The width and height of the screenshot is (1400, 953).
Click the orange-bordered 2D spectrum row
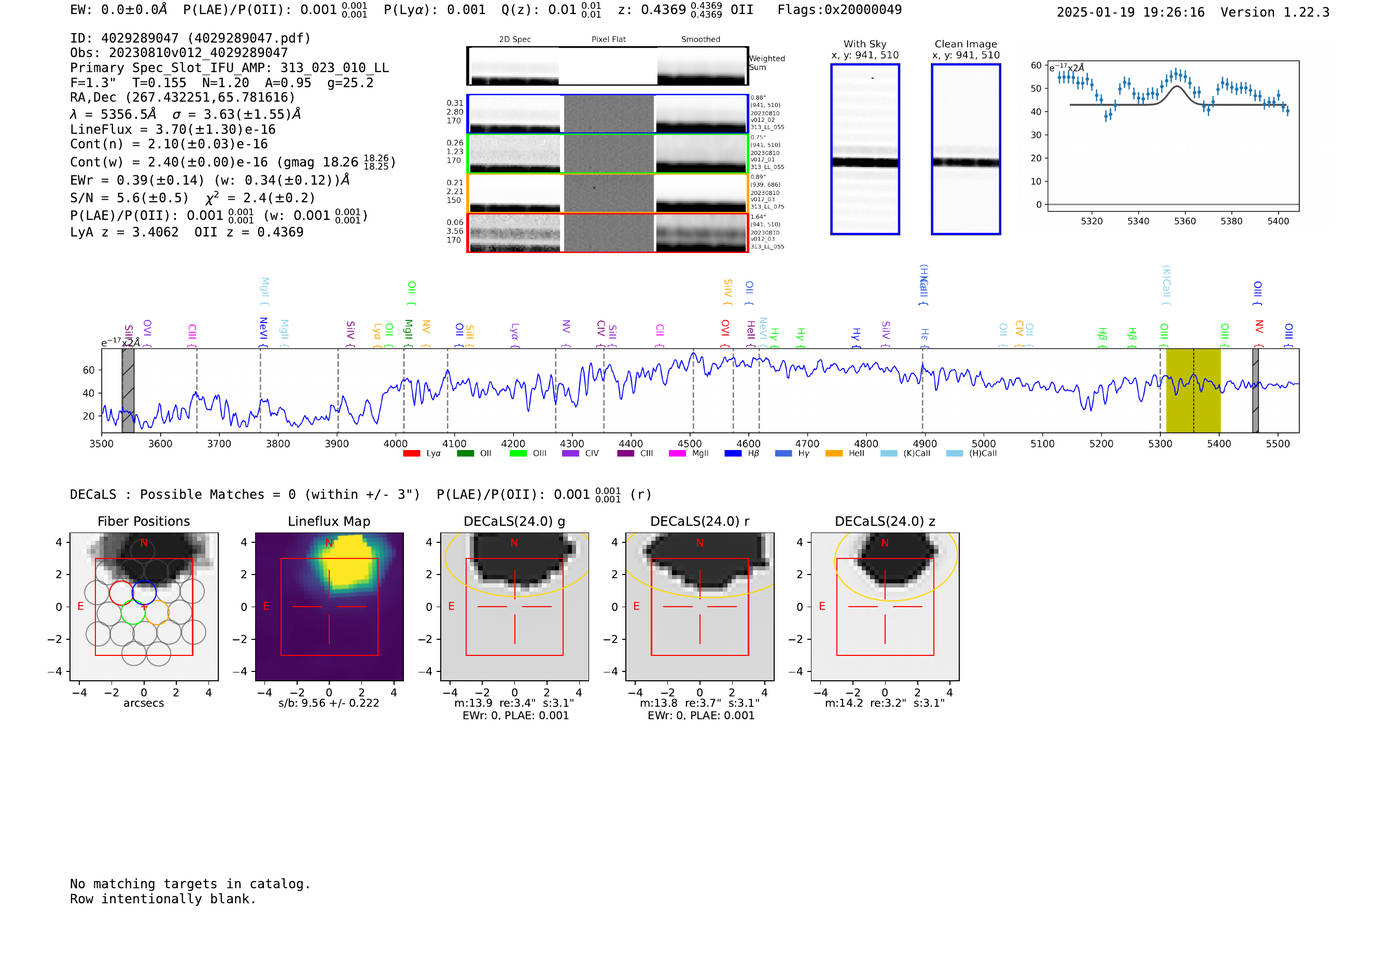608,193
